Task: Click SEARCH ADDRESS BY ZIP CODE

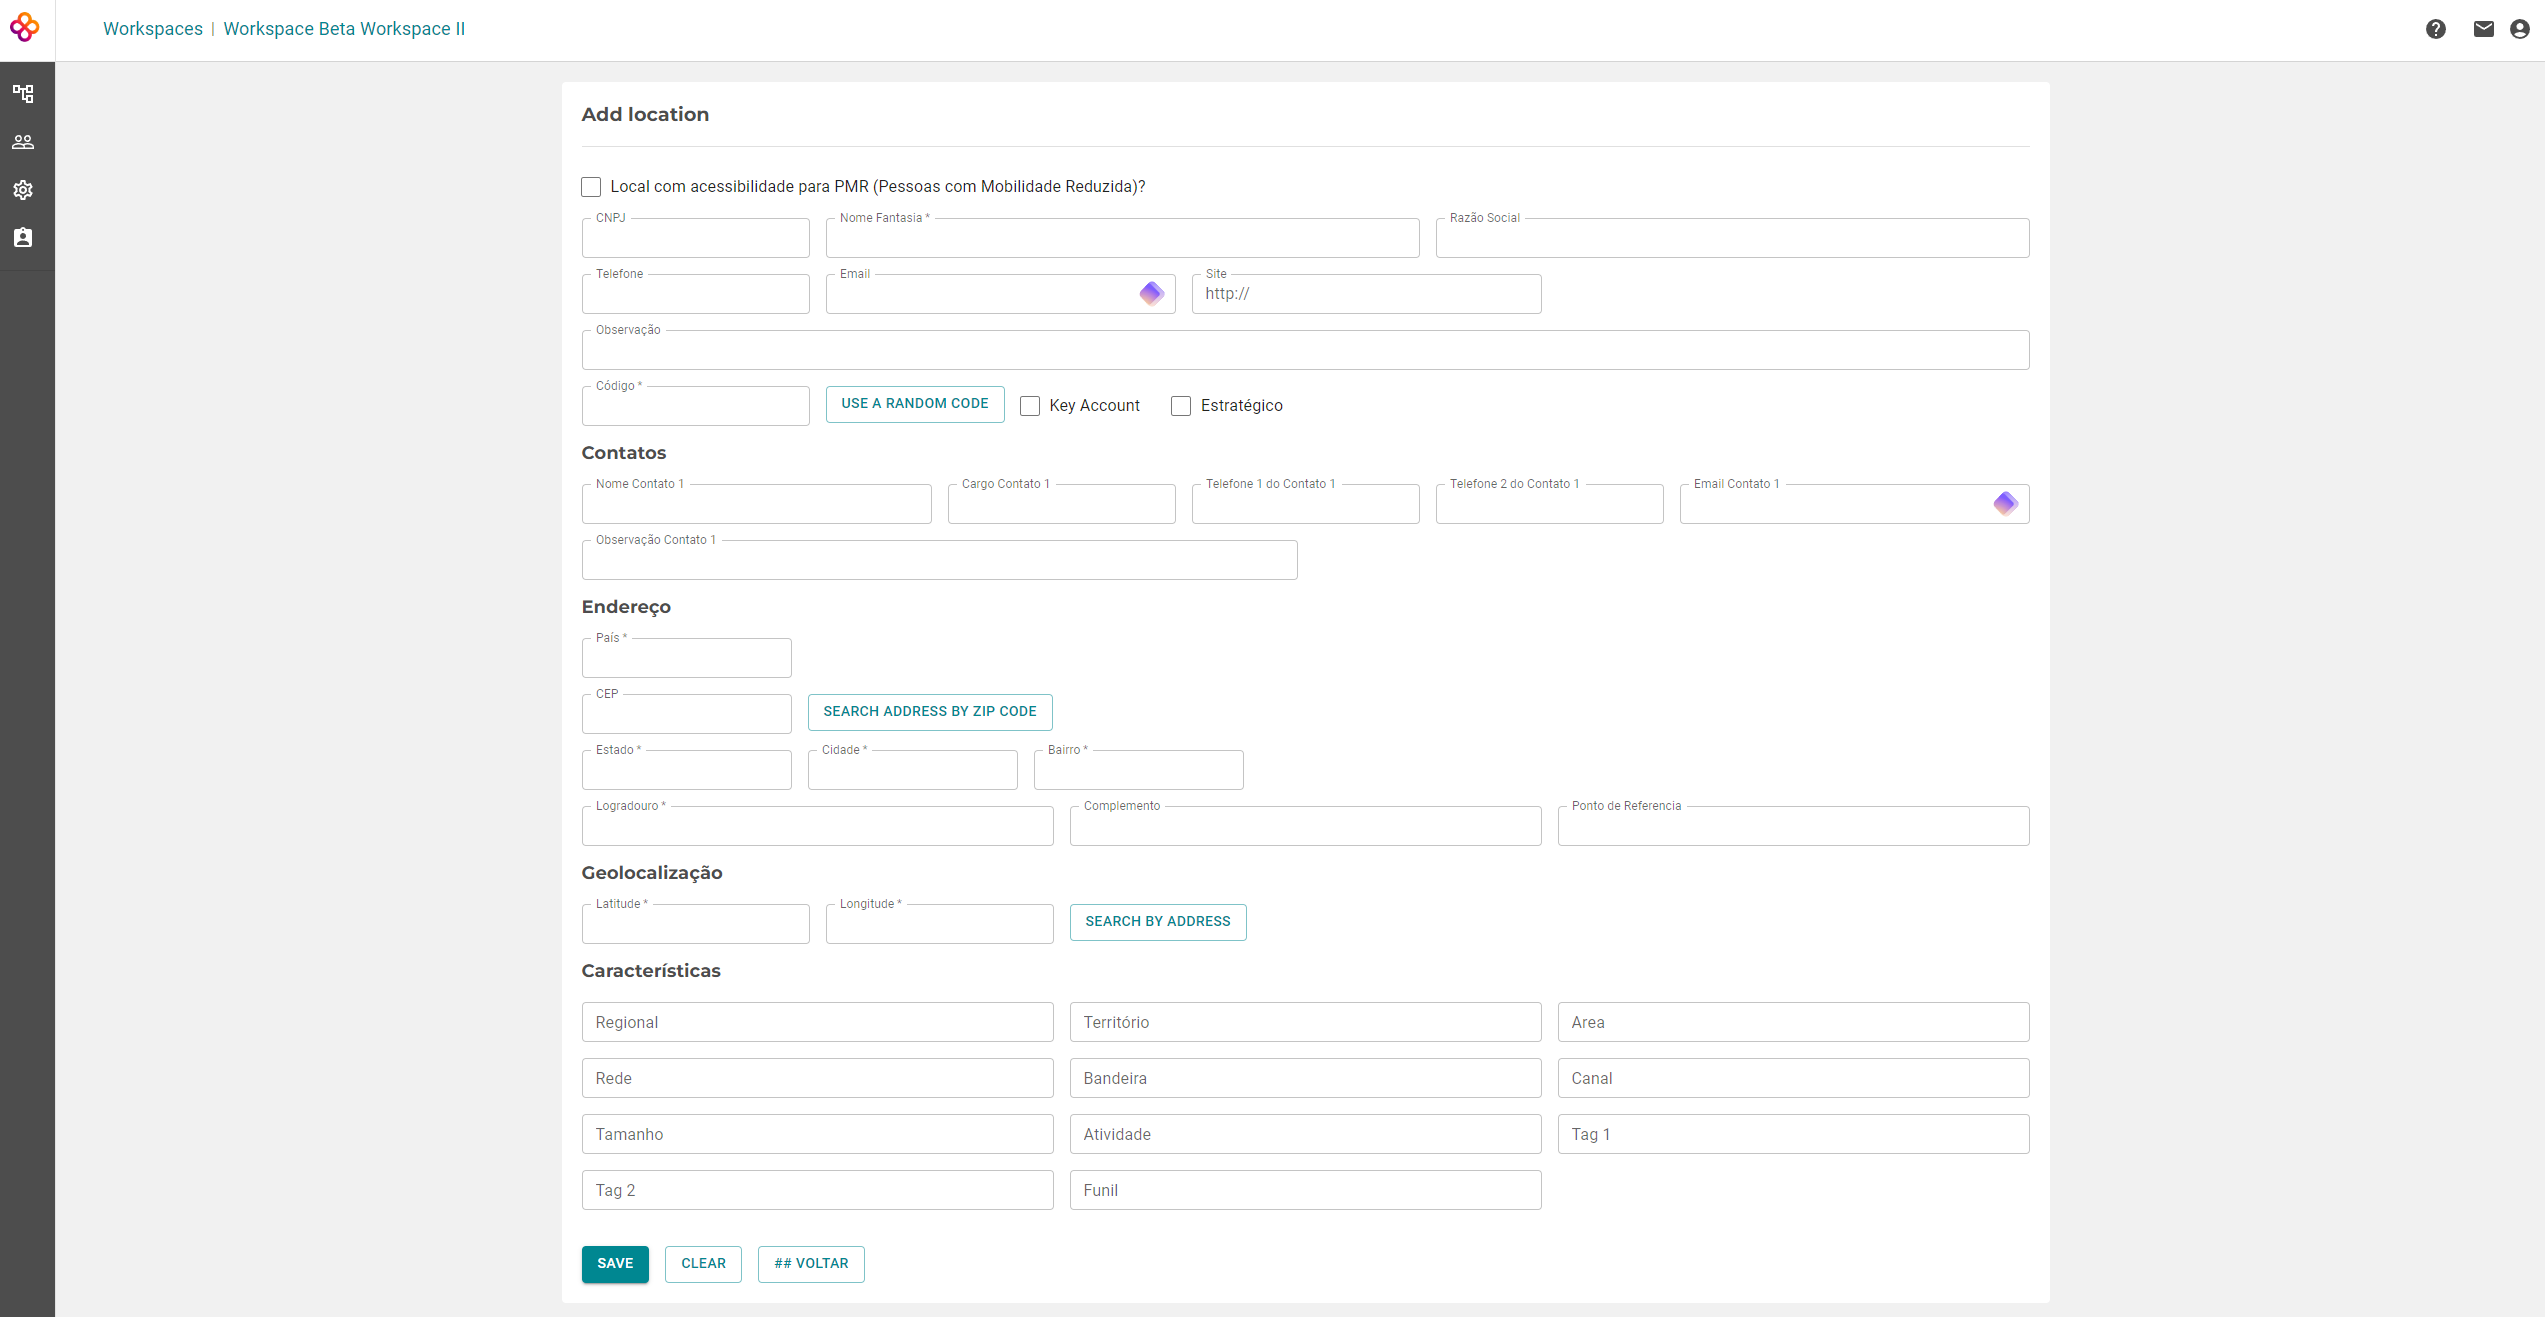Action: (x=929, y=712)
